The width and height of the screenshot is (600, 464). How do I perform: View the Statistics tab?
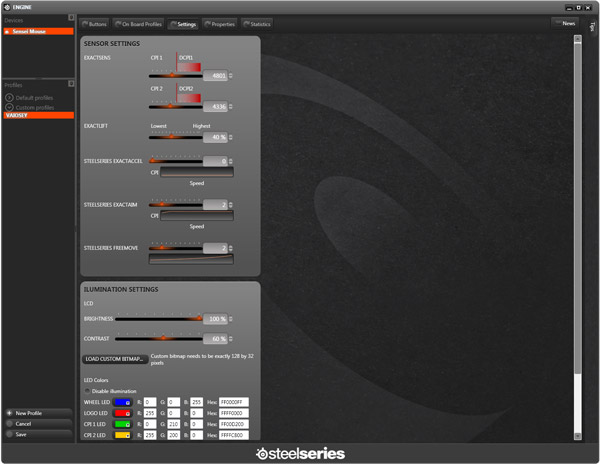click(257, 24)
